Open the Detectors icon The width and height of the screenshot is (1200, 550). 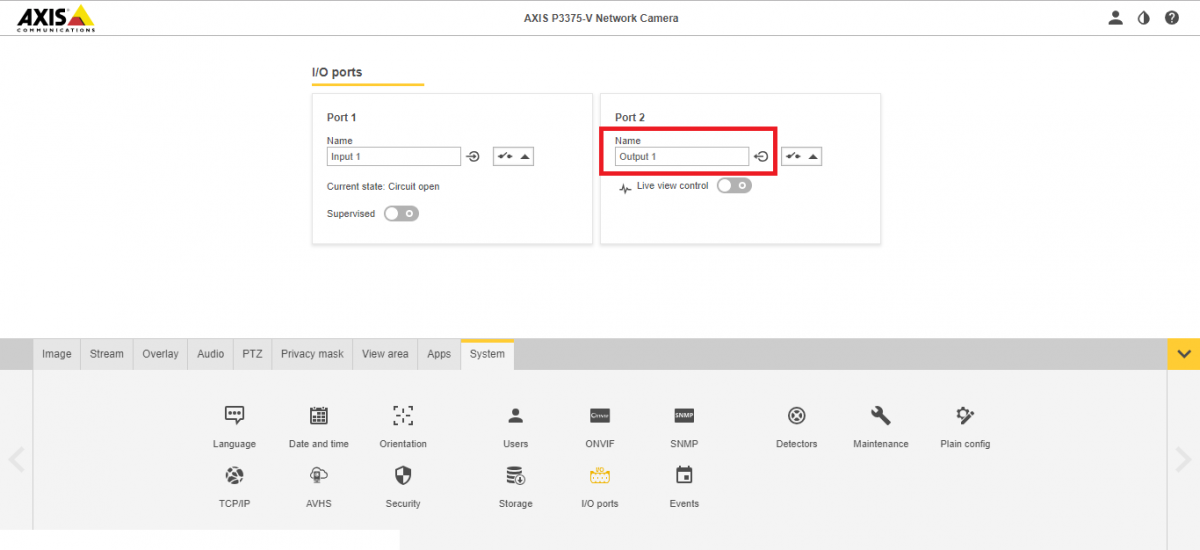797,415
